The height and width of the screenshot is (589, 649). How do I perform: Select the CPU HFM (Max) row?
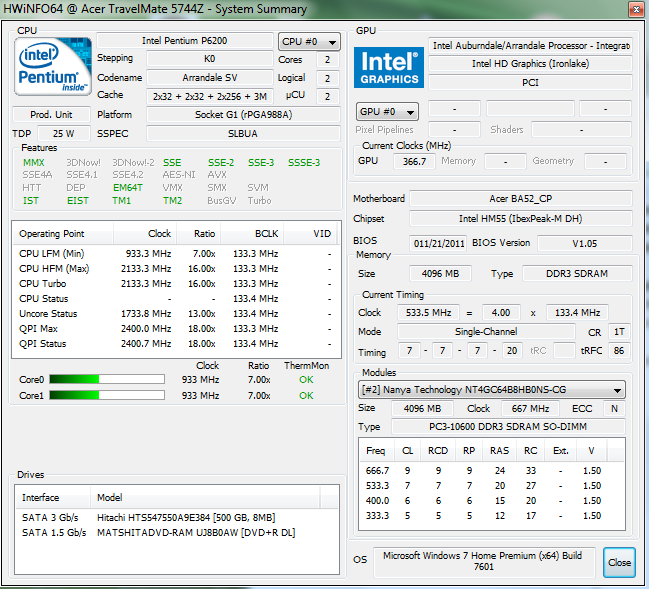pos(176,269)
